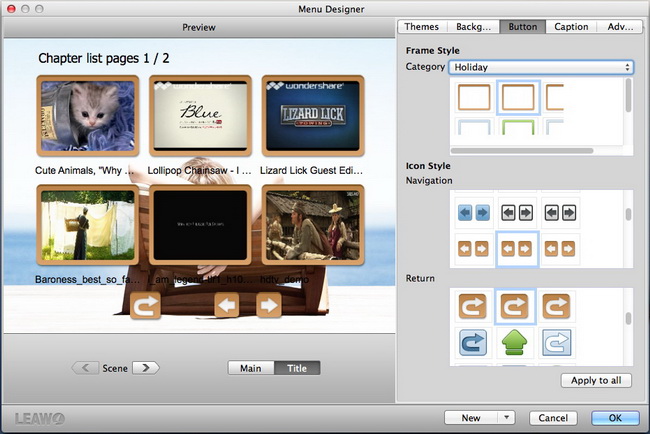Click the Return icons scrollbar
The image size is (650, 434).
tap(628, 318)
